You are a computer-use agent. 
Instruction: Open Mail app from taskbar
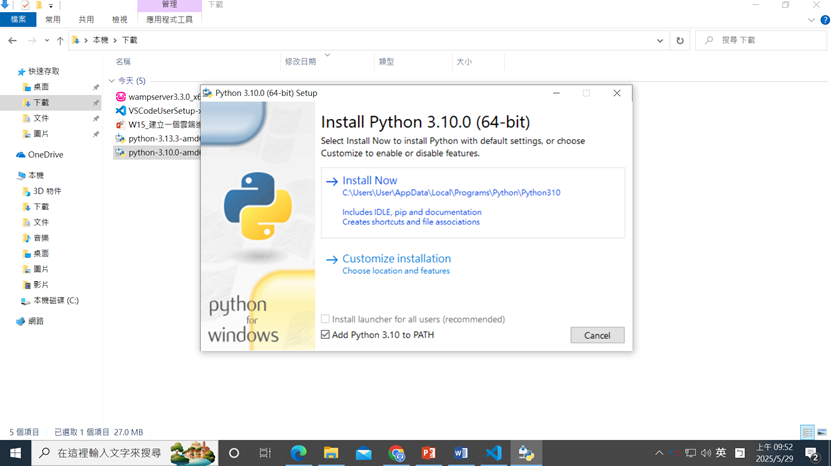point(364,453)
